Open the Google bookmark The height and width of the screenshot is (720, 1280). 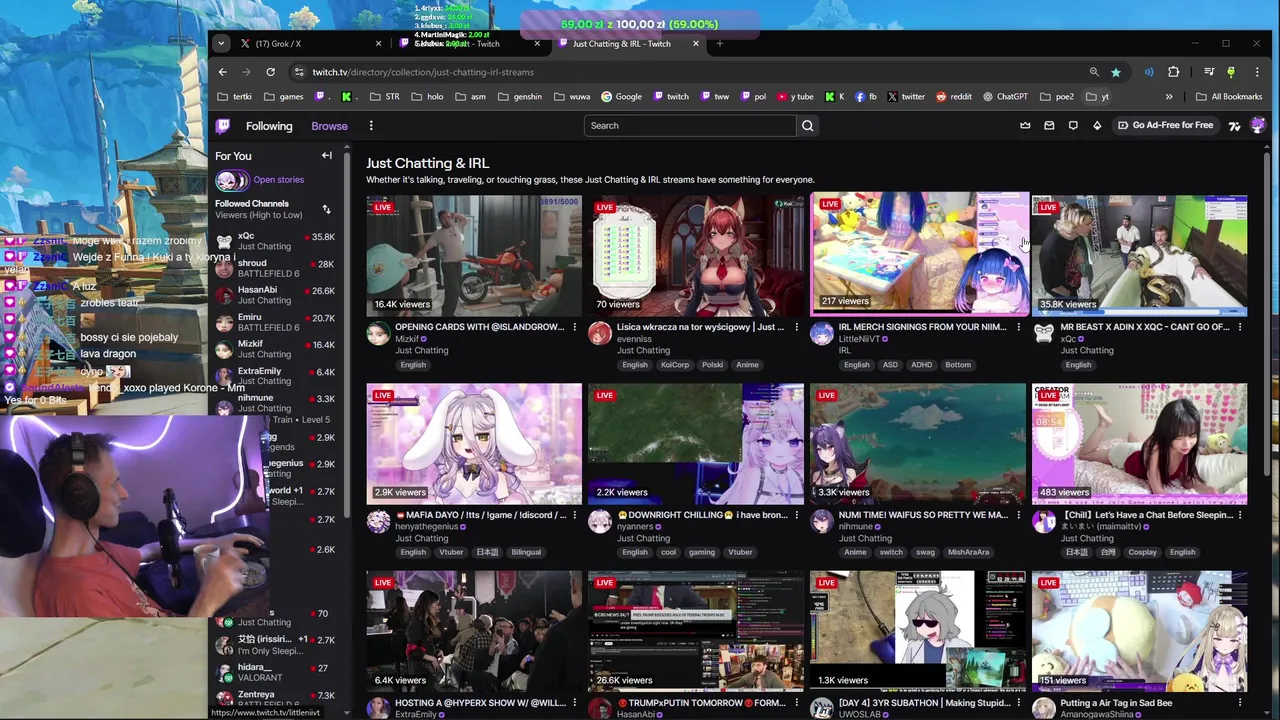coord(621,97)
